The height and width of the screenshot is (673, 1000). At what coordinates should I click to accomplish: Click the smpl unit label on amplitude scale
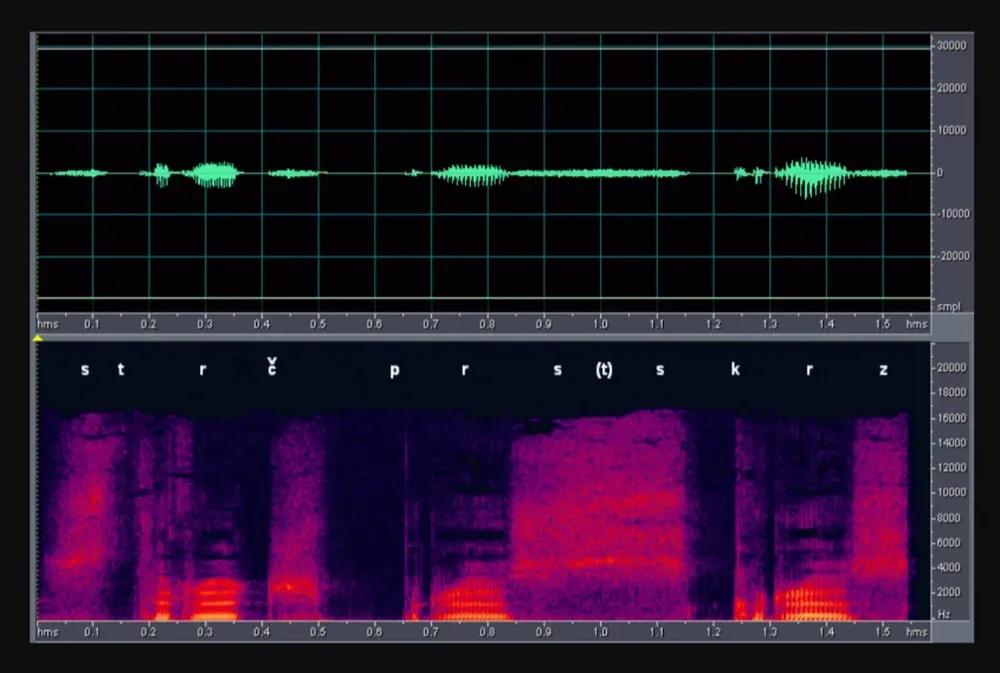click(946, 306)
